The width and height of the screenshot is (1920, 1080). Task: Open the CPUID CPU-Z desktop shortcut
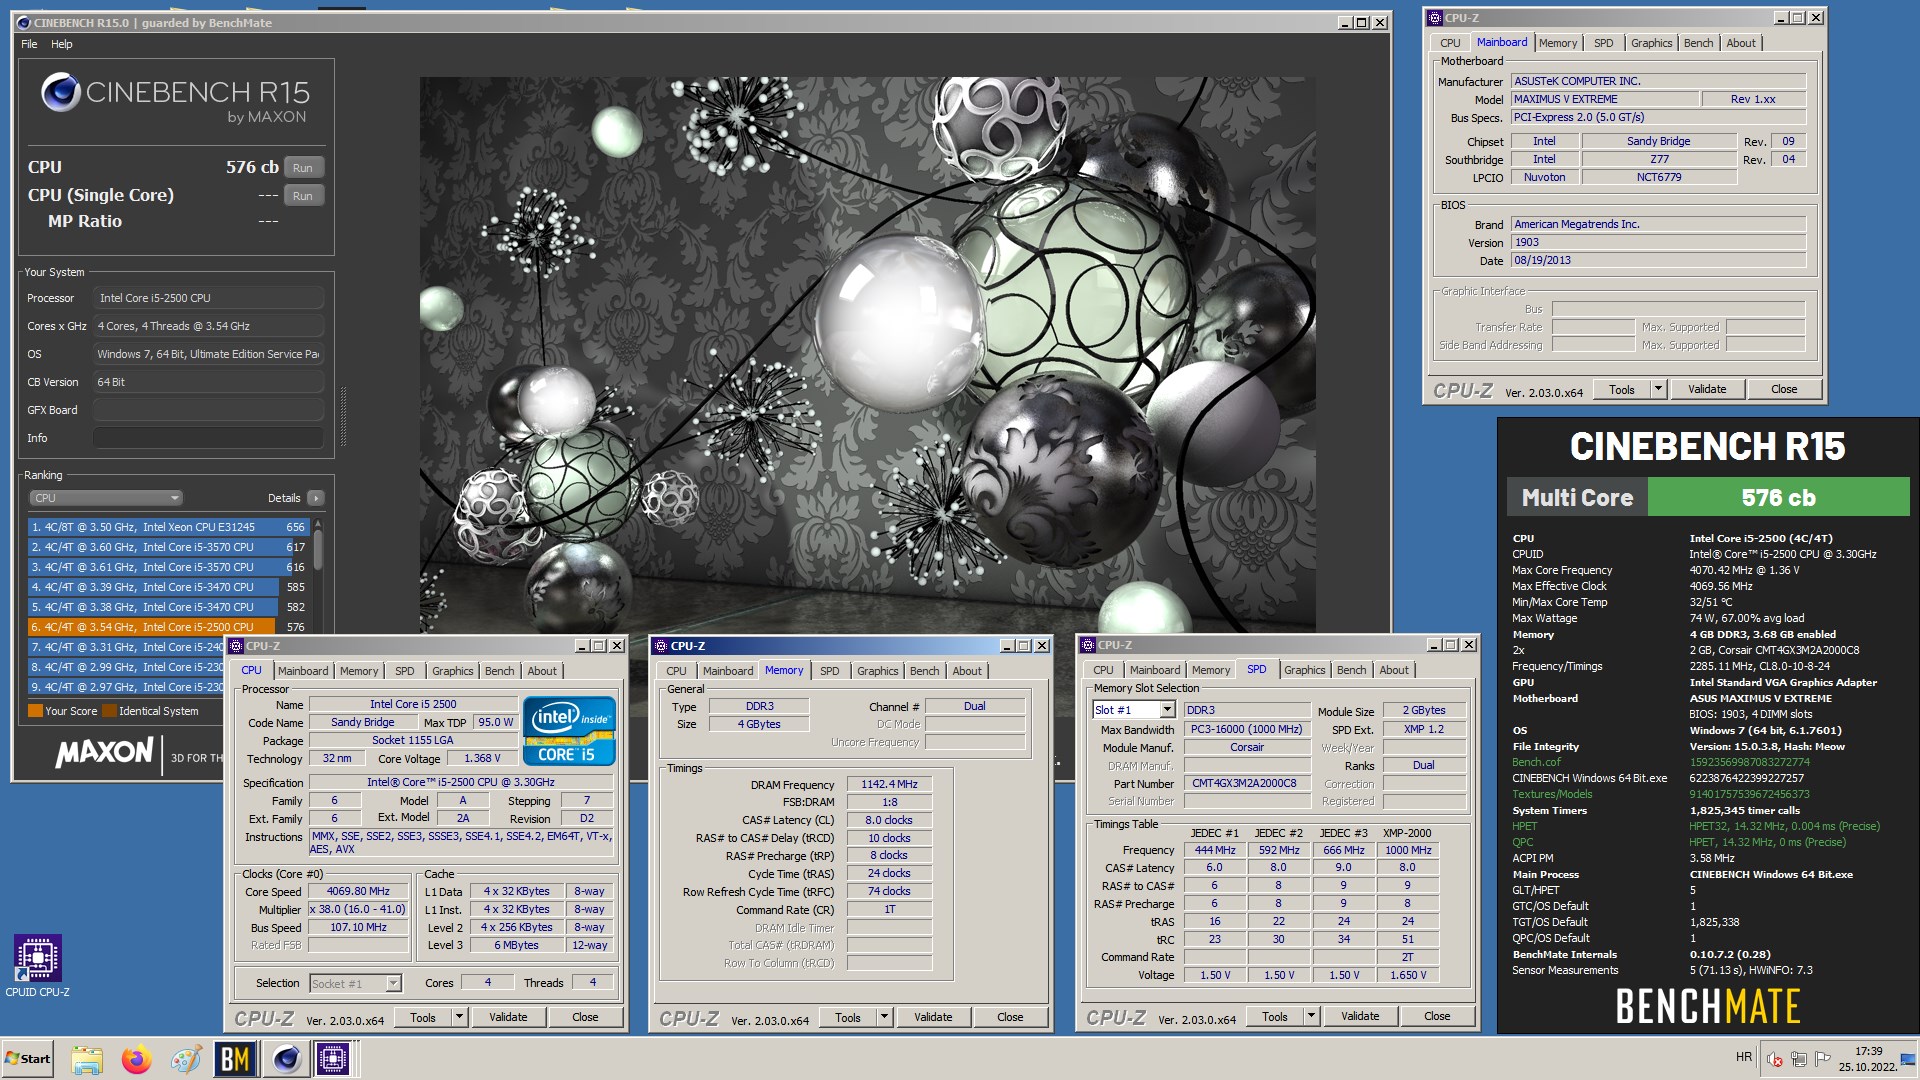38,965
